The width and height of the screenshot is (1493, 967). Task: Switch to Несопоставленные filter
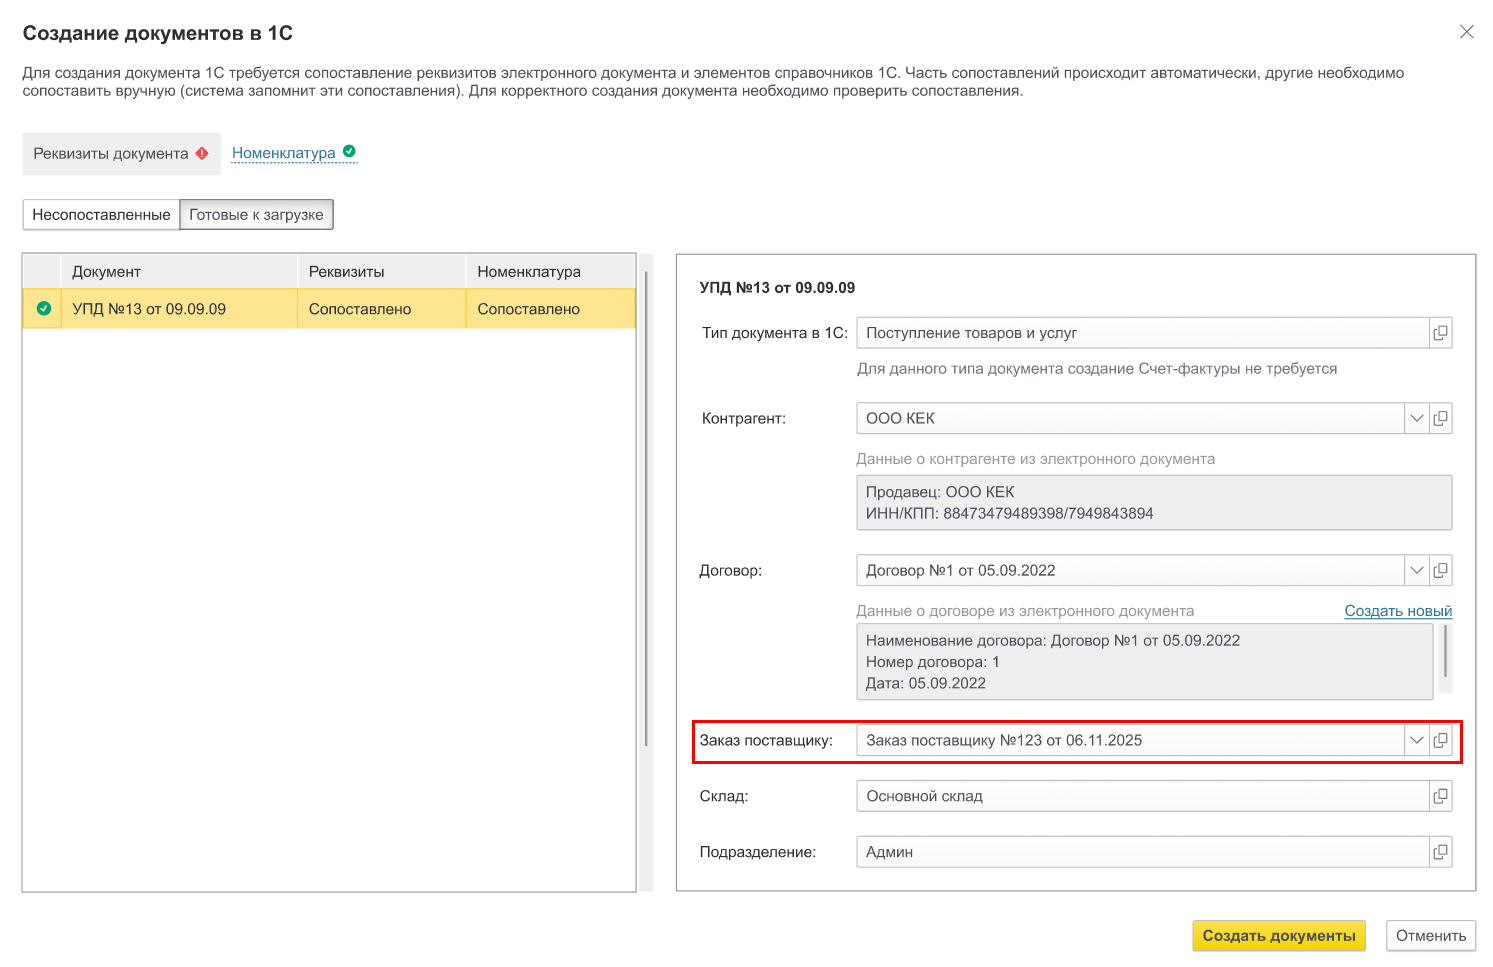tap(101, 215)
